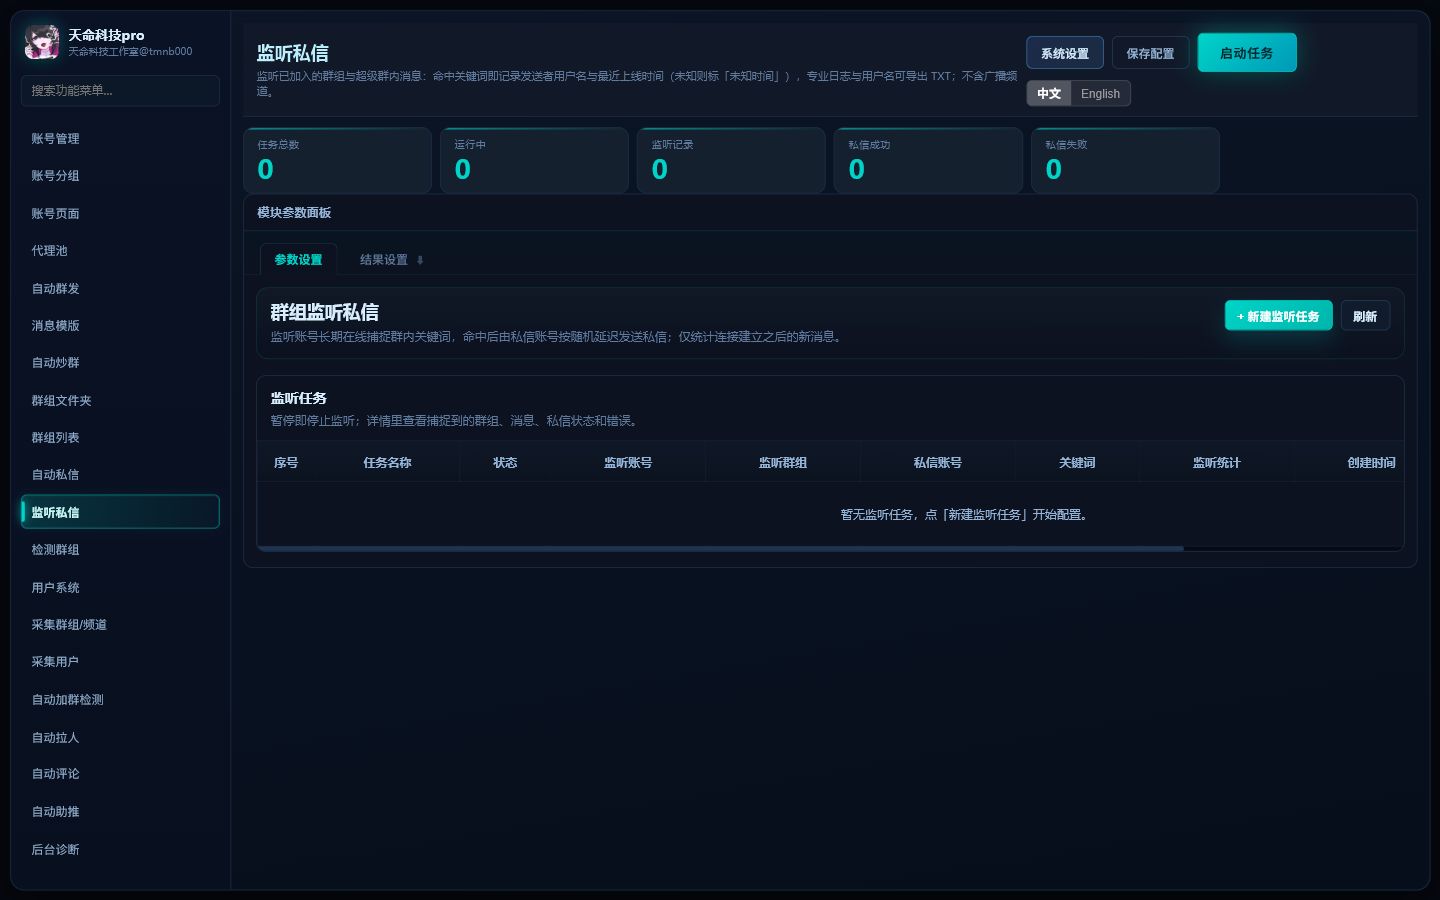This screenshot has height=900, width=1440.
Task: Open 采集群组/频道 in the sidebar
Action: 120,624
